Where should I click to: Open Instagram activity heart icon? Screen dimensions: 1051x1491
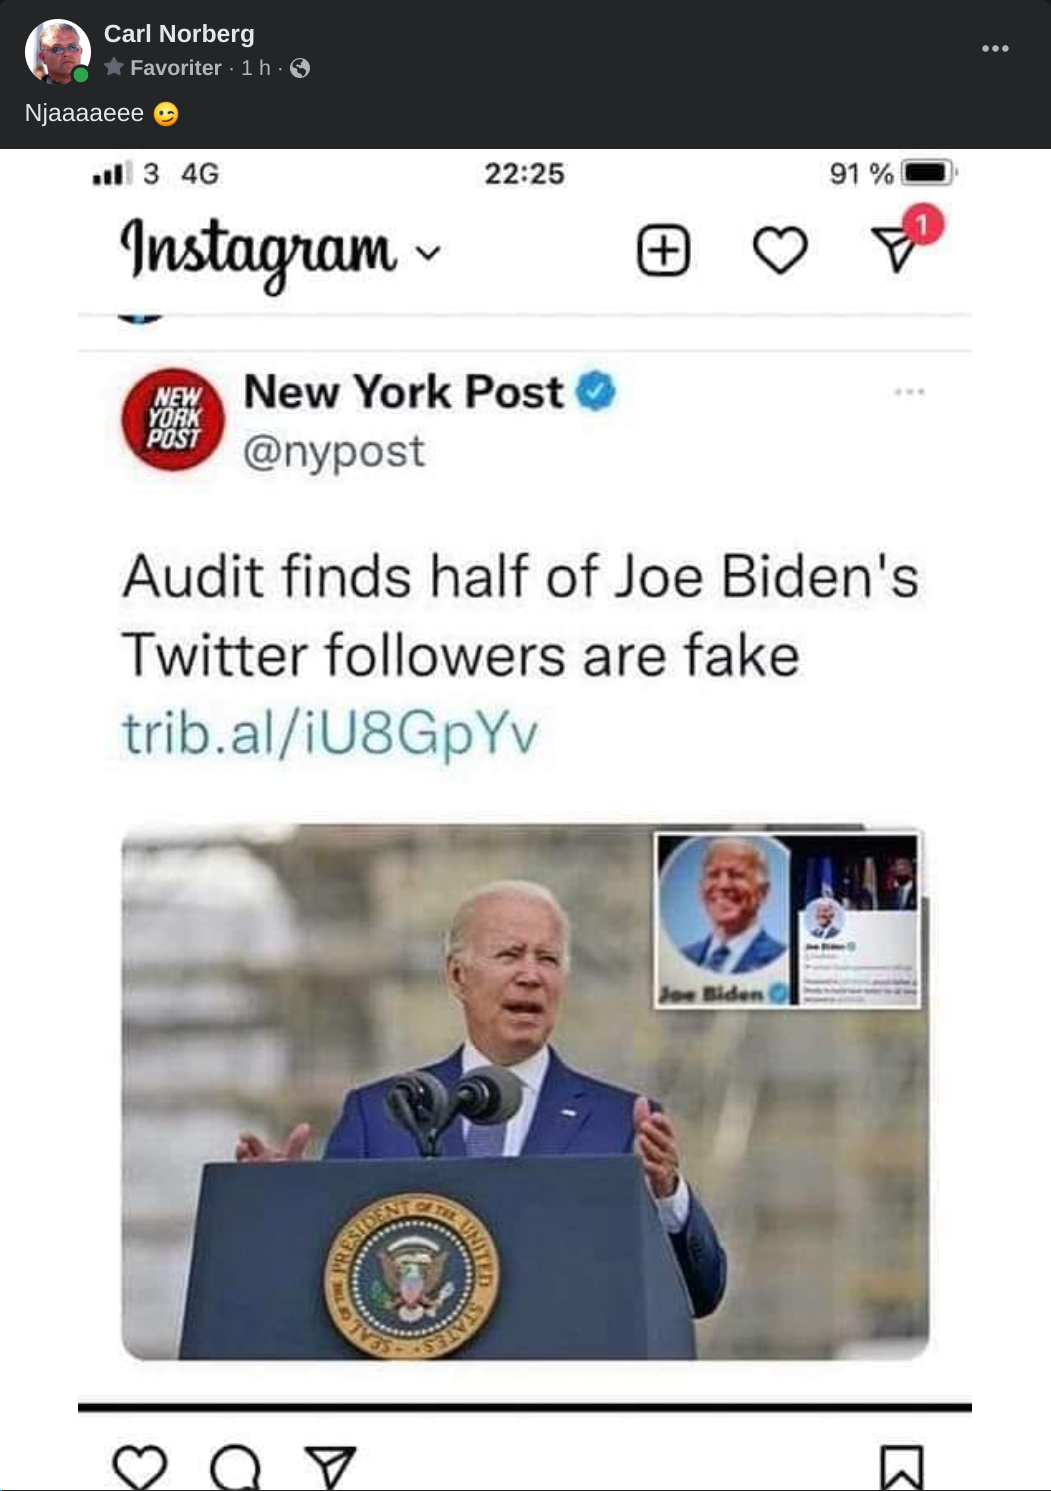click(779, 250)
